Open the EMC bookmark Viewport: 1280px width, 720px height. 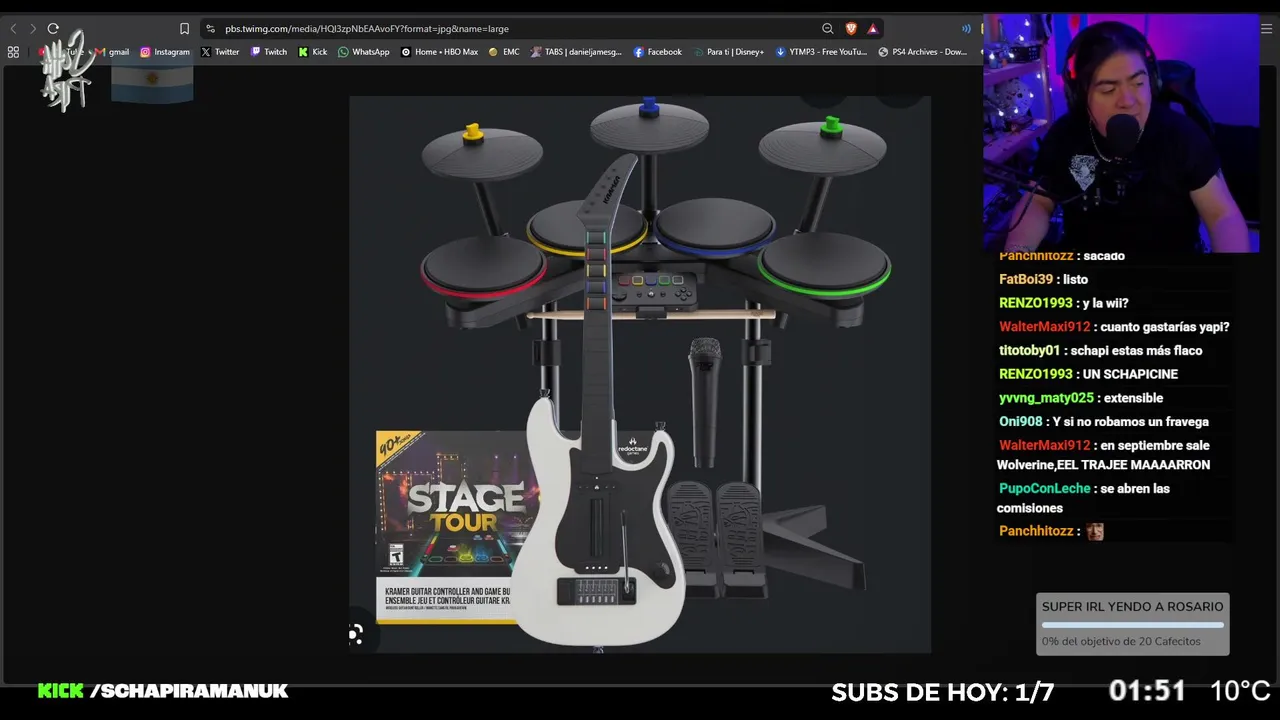[504, 52]
